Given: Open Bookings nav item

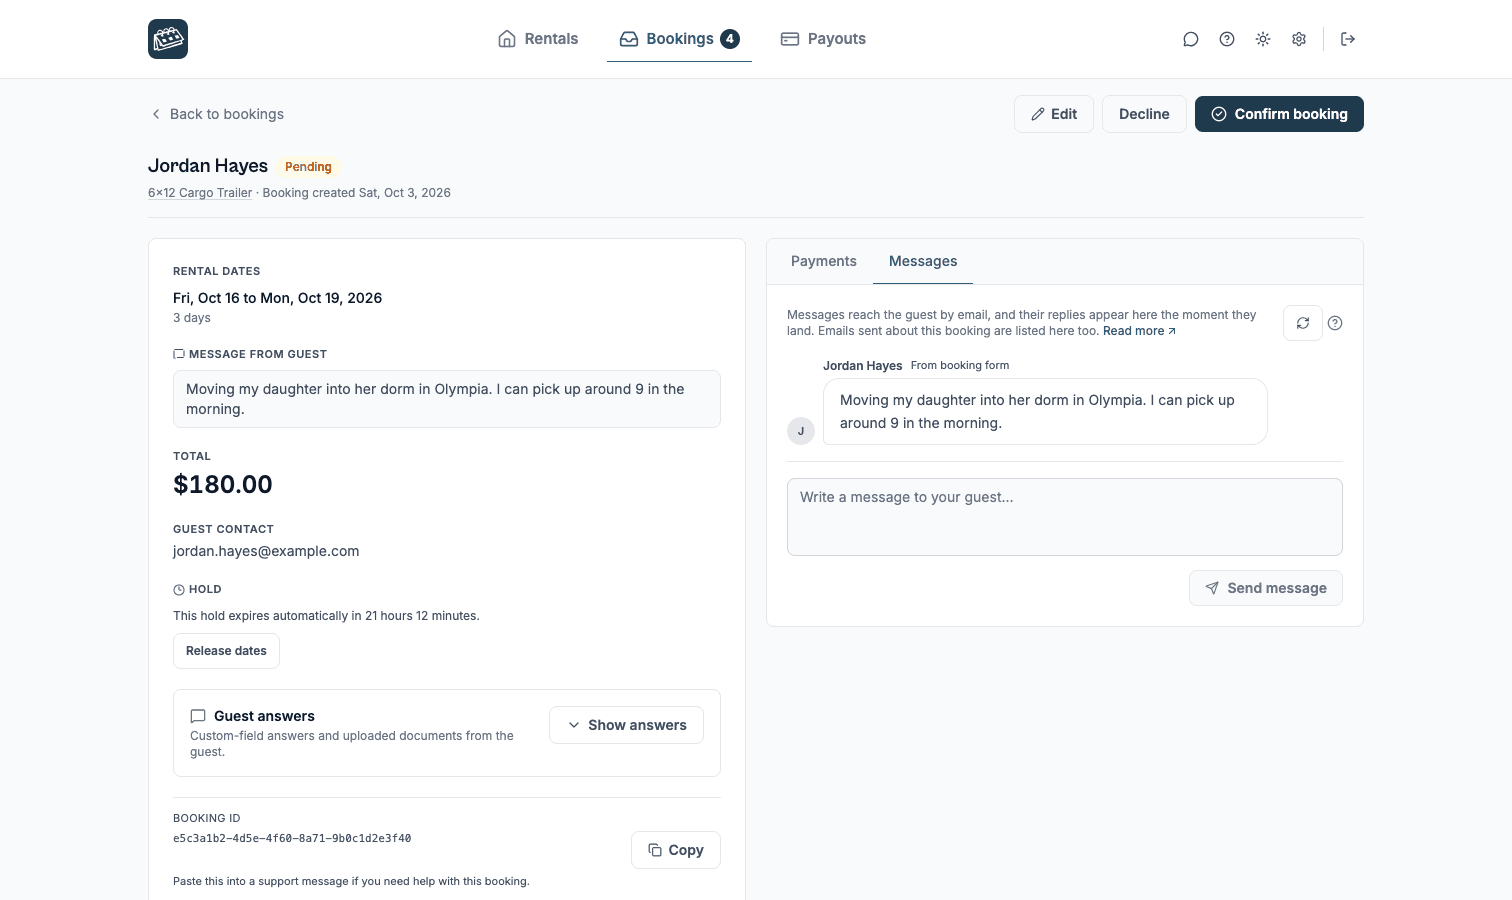Looking at the screenshot, I should 679,39.
